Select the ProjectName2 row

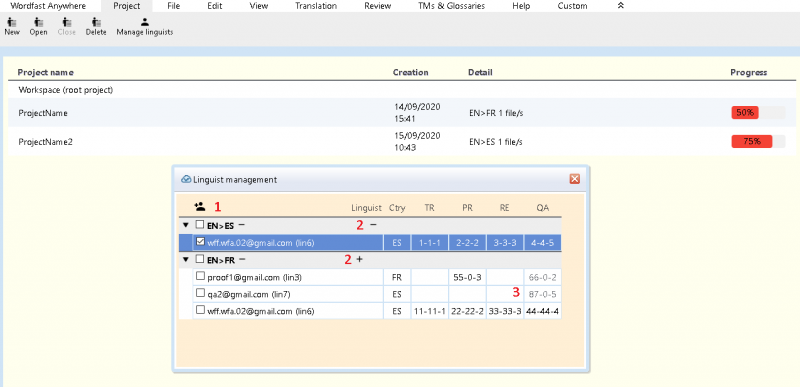click(x=402, y=141)
